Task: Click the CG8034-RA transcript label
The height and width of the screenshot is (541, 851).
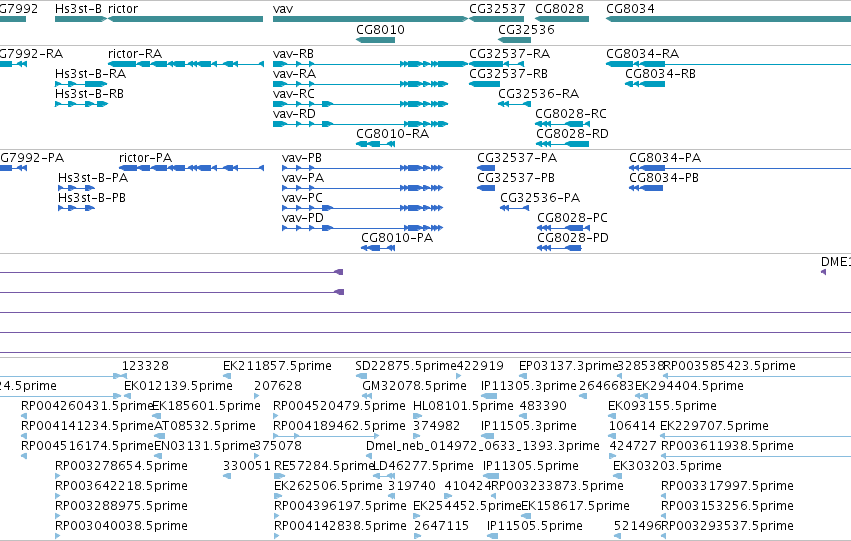Action: (643, 54)
